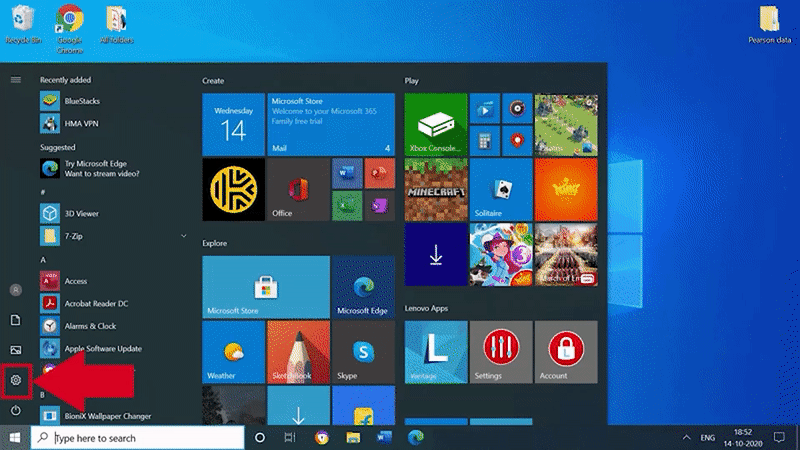Open the Pictures folder icon

[16, 350]
